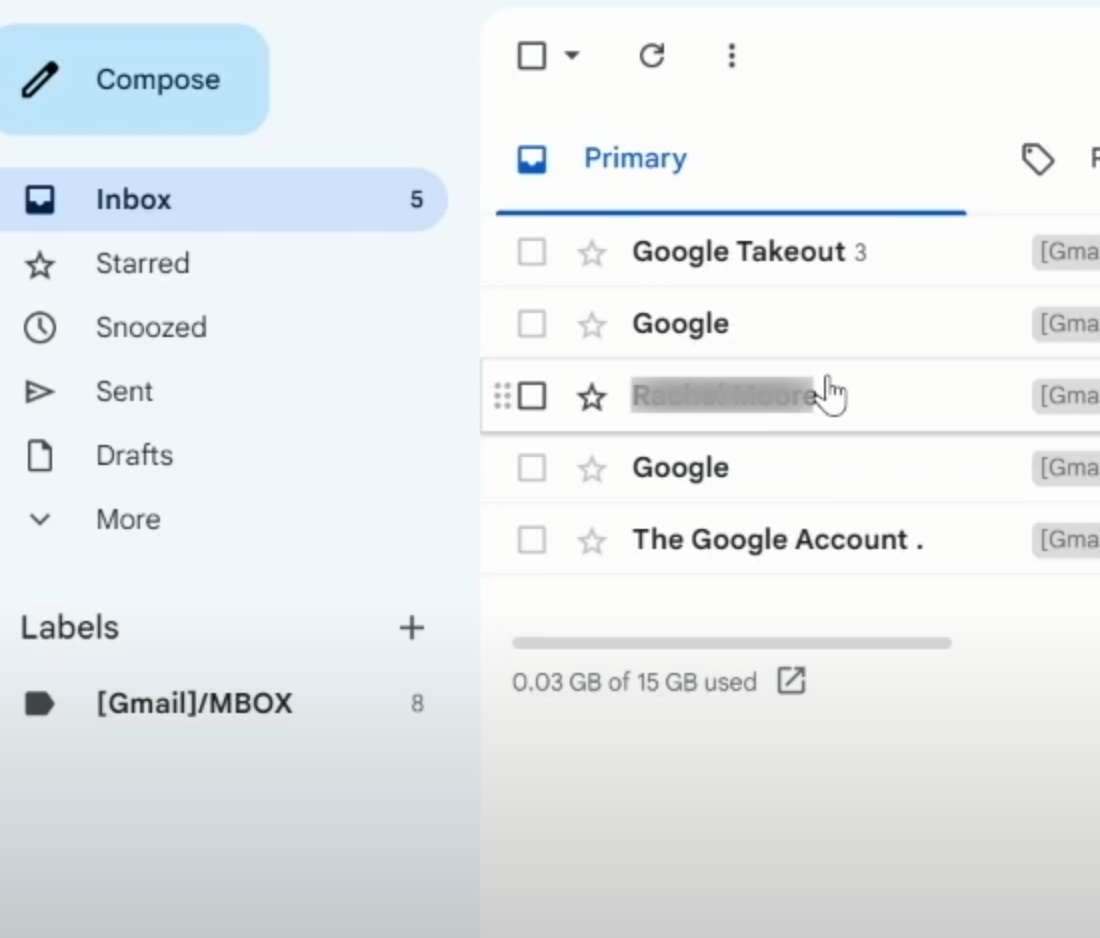Viewport: 1100px width, 938px height.
Task: Click the Drafts page icon
Action: click(x=39, y=455)
